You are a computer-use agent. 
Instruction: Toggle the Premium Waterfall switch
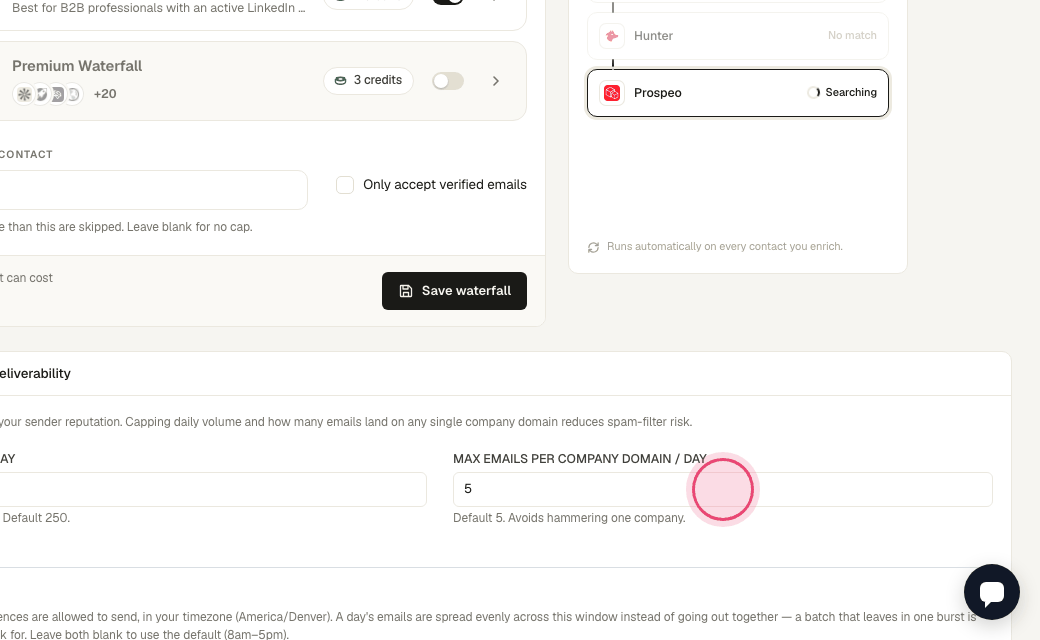(448, 81)
